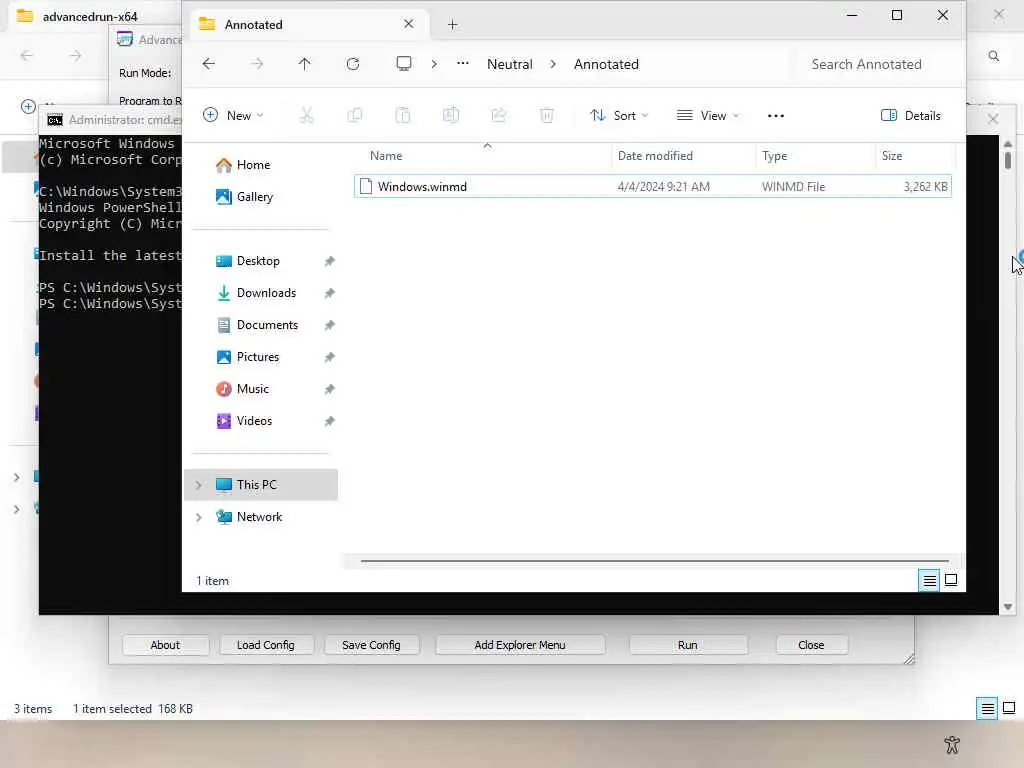Image resolution: width=1024 pixels, height=768 pixels.
Task: Click the Copy icon in toolbar
Action: coord(355,116)
